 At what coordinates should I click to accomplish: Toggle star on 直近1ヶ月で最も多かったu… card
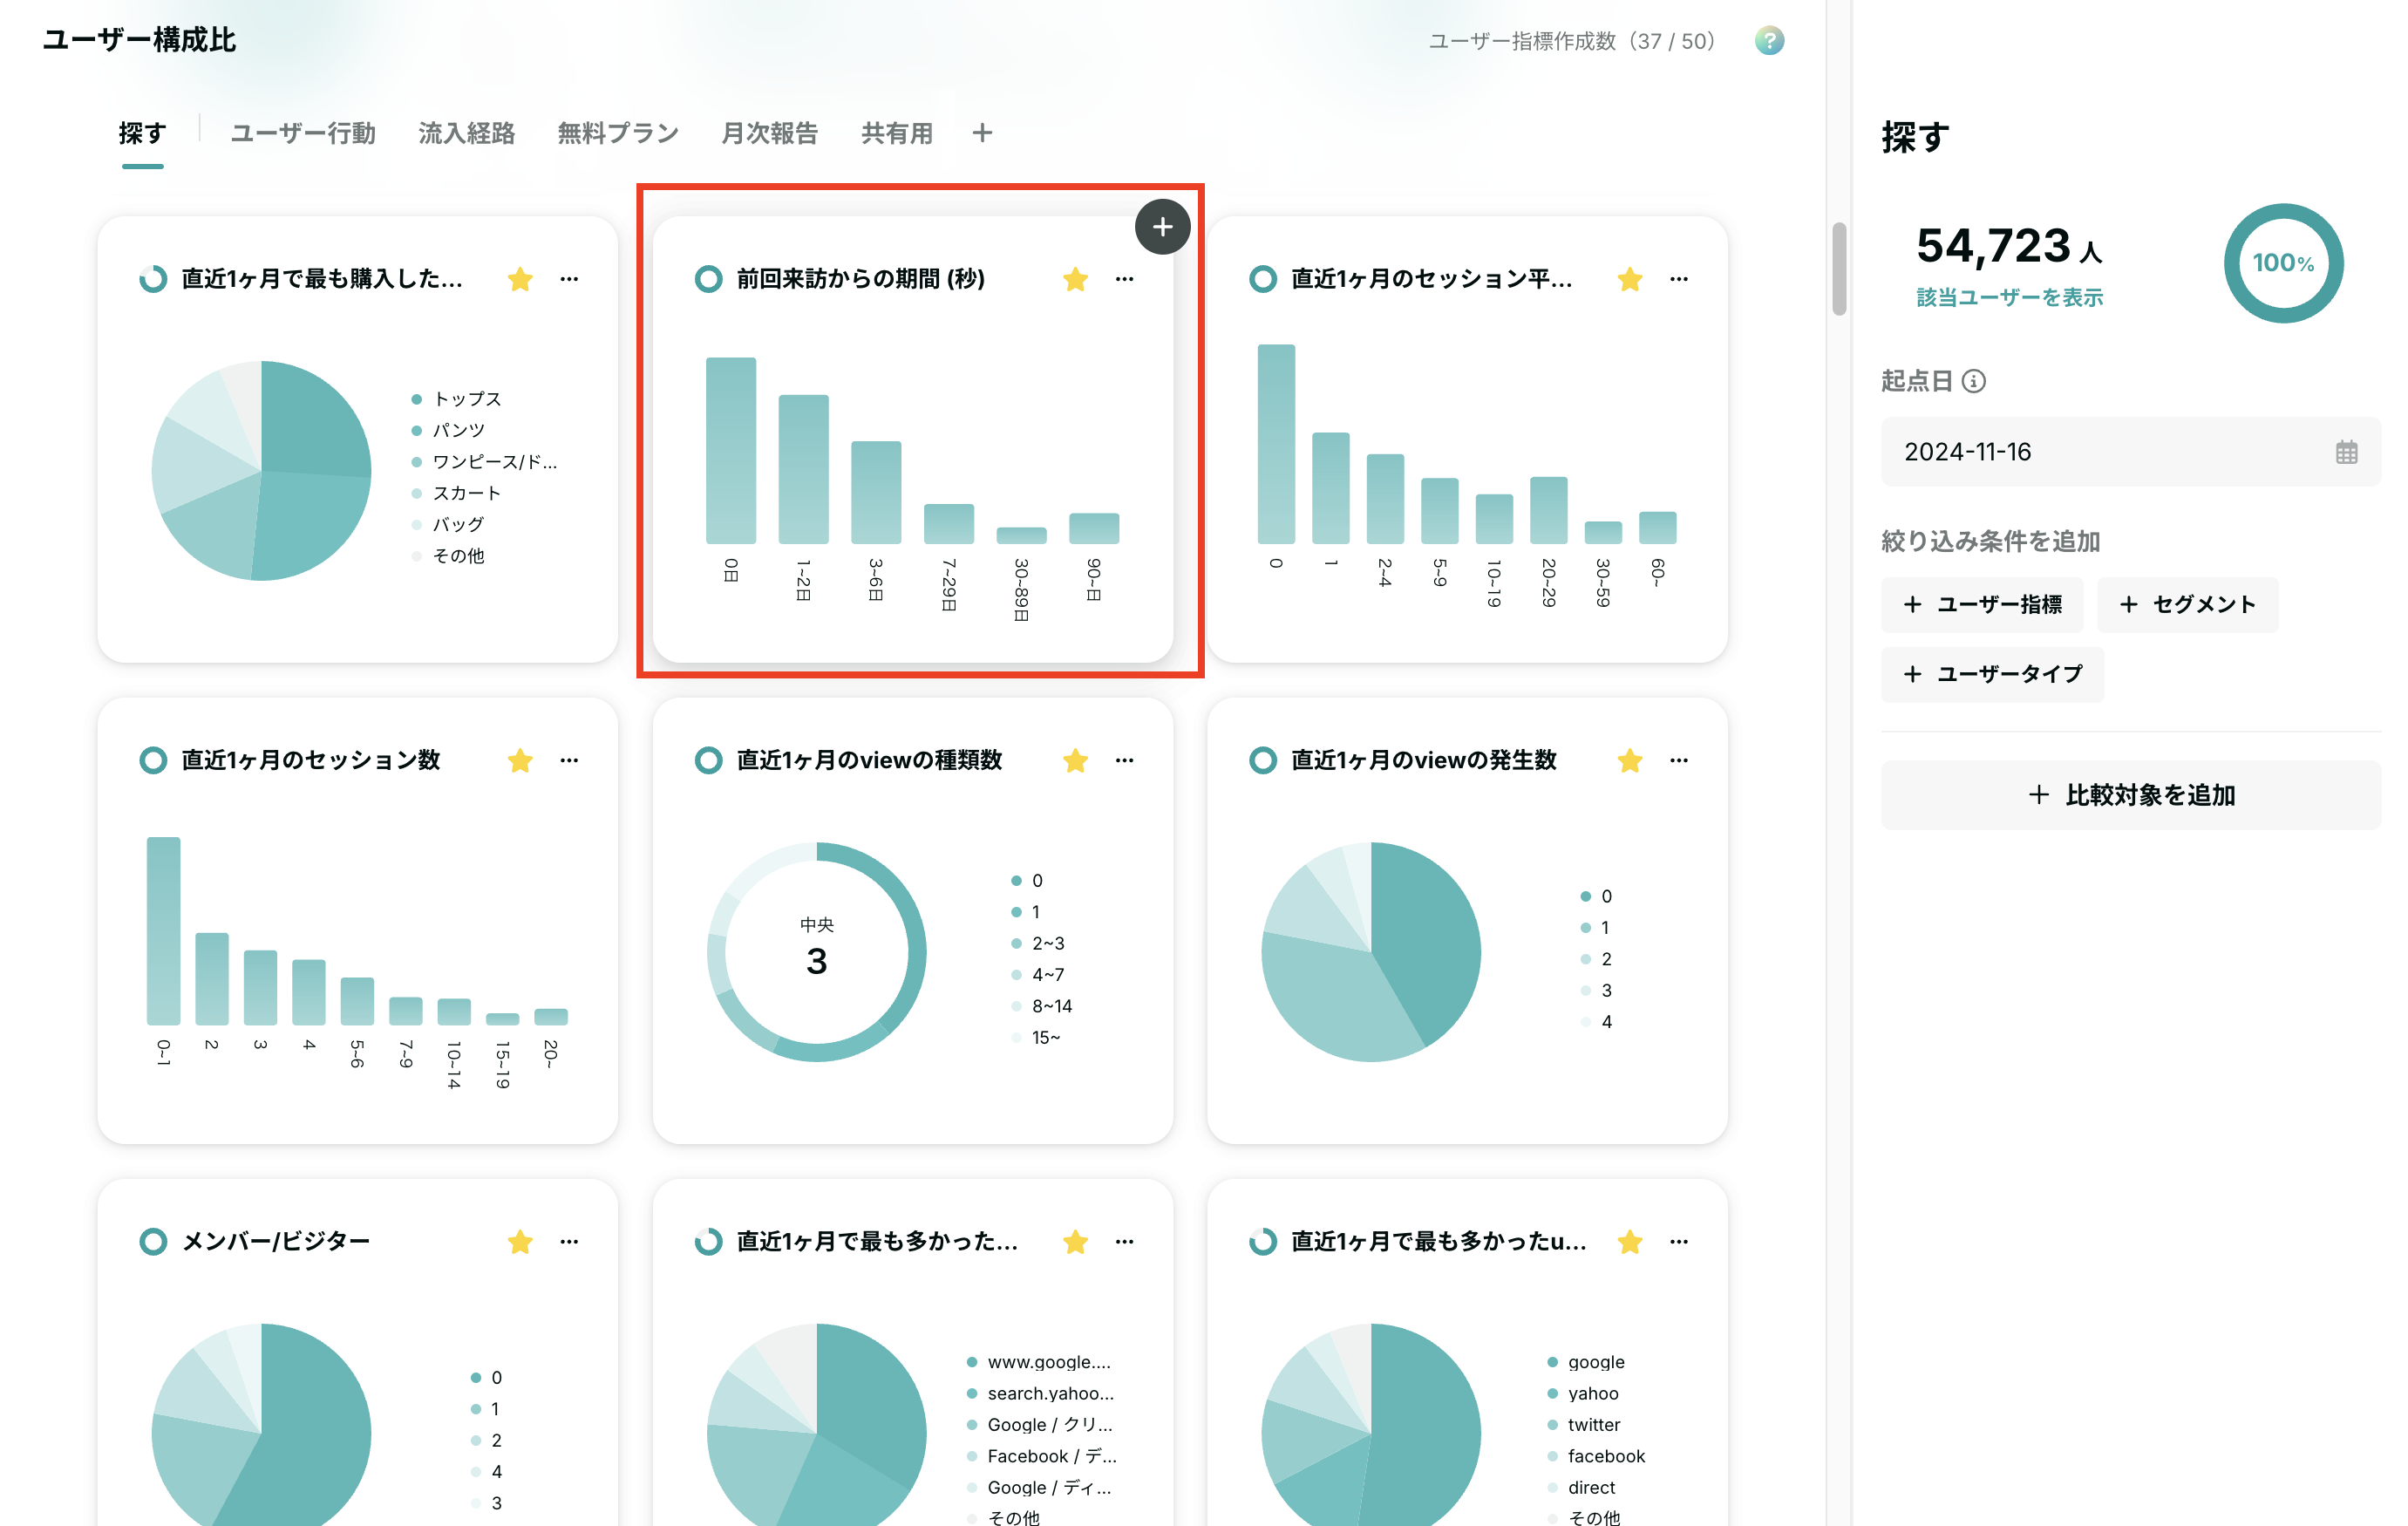point(1630,1241)
